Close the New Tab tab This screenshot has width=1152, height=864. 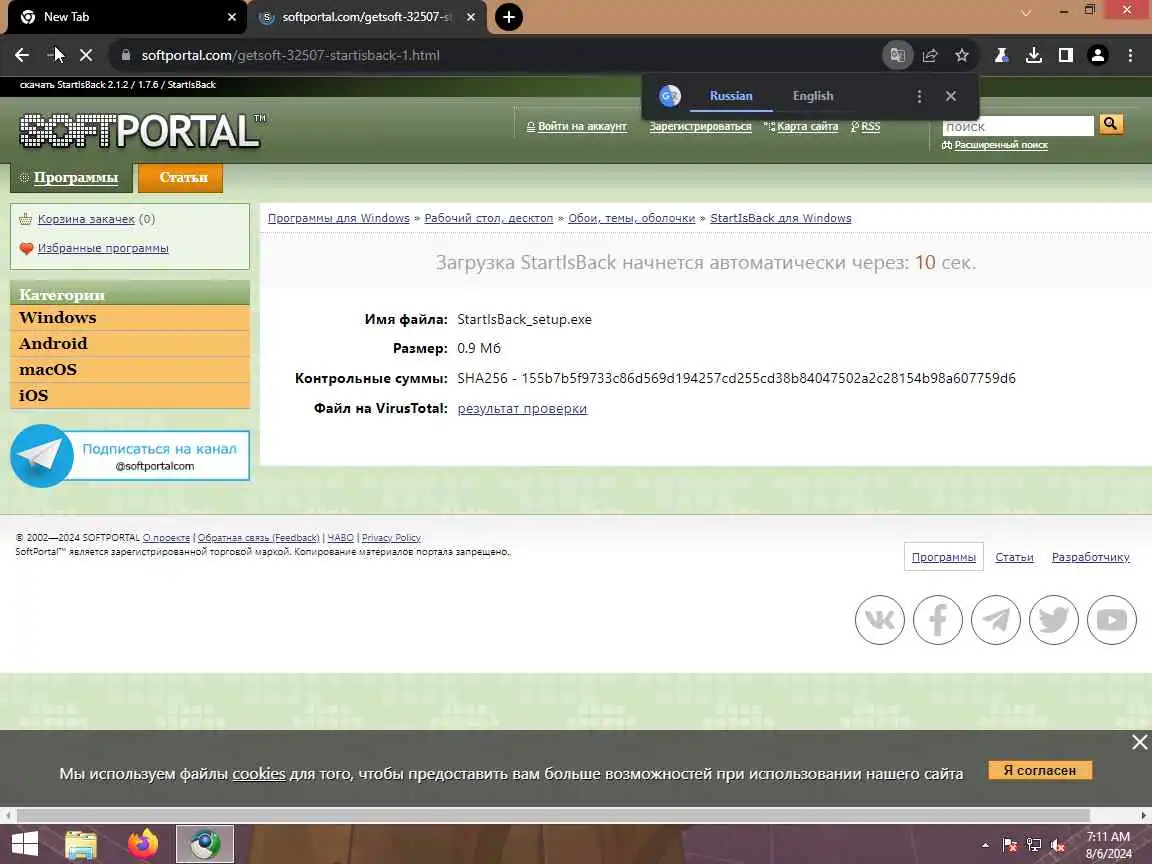point(231,17)
